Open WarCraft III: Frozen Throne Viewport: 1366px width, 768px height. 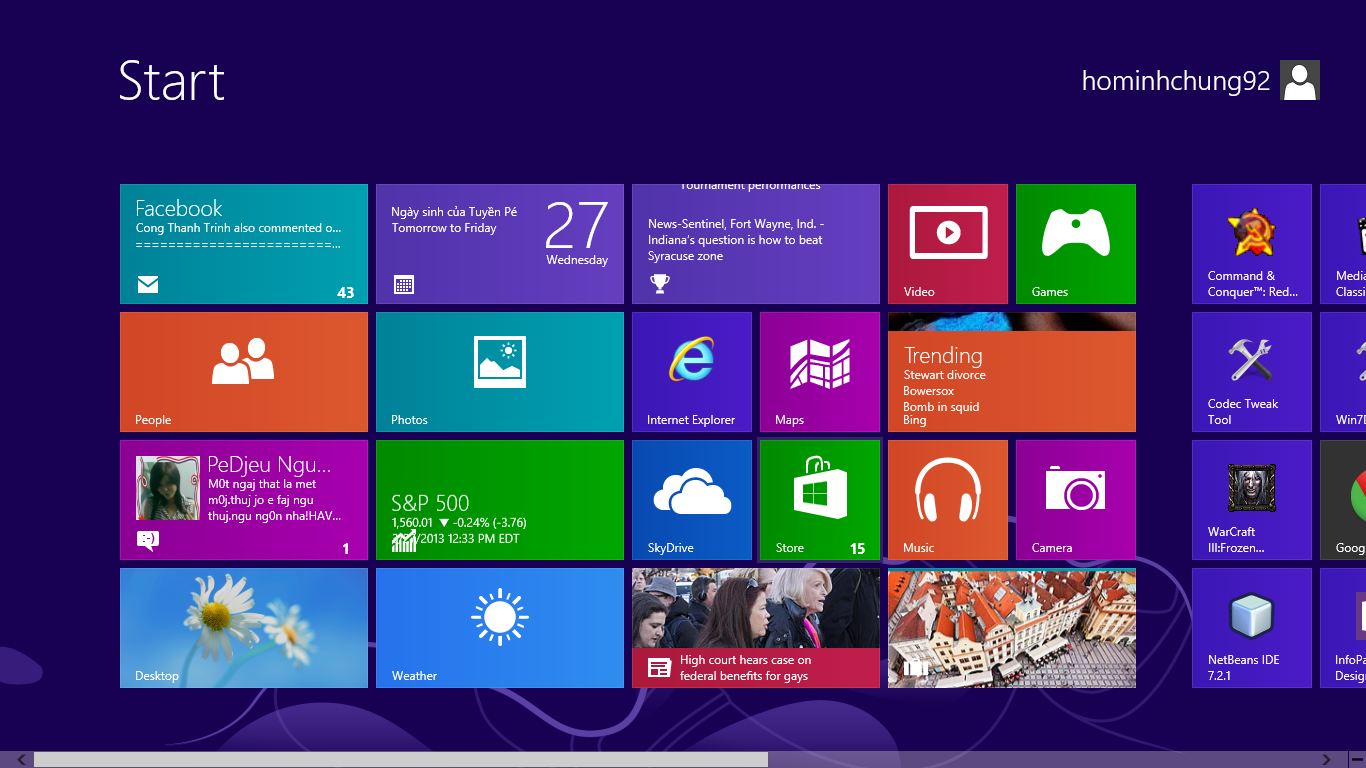pyautogui.click(x=1251, y=499)
